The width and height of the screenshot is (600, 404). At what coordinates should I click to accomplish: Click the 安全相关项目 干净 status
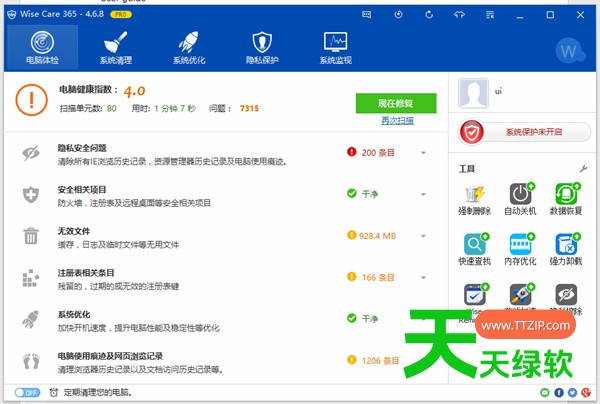click(x=370, y=194)
